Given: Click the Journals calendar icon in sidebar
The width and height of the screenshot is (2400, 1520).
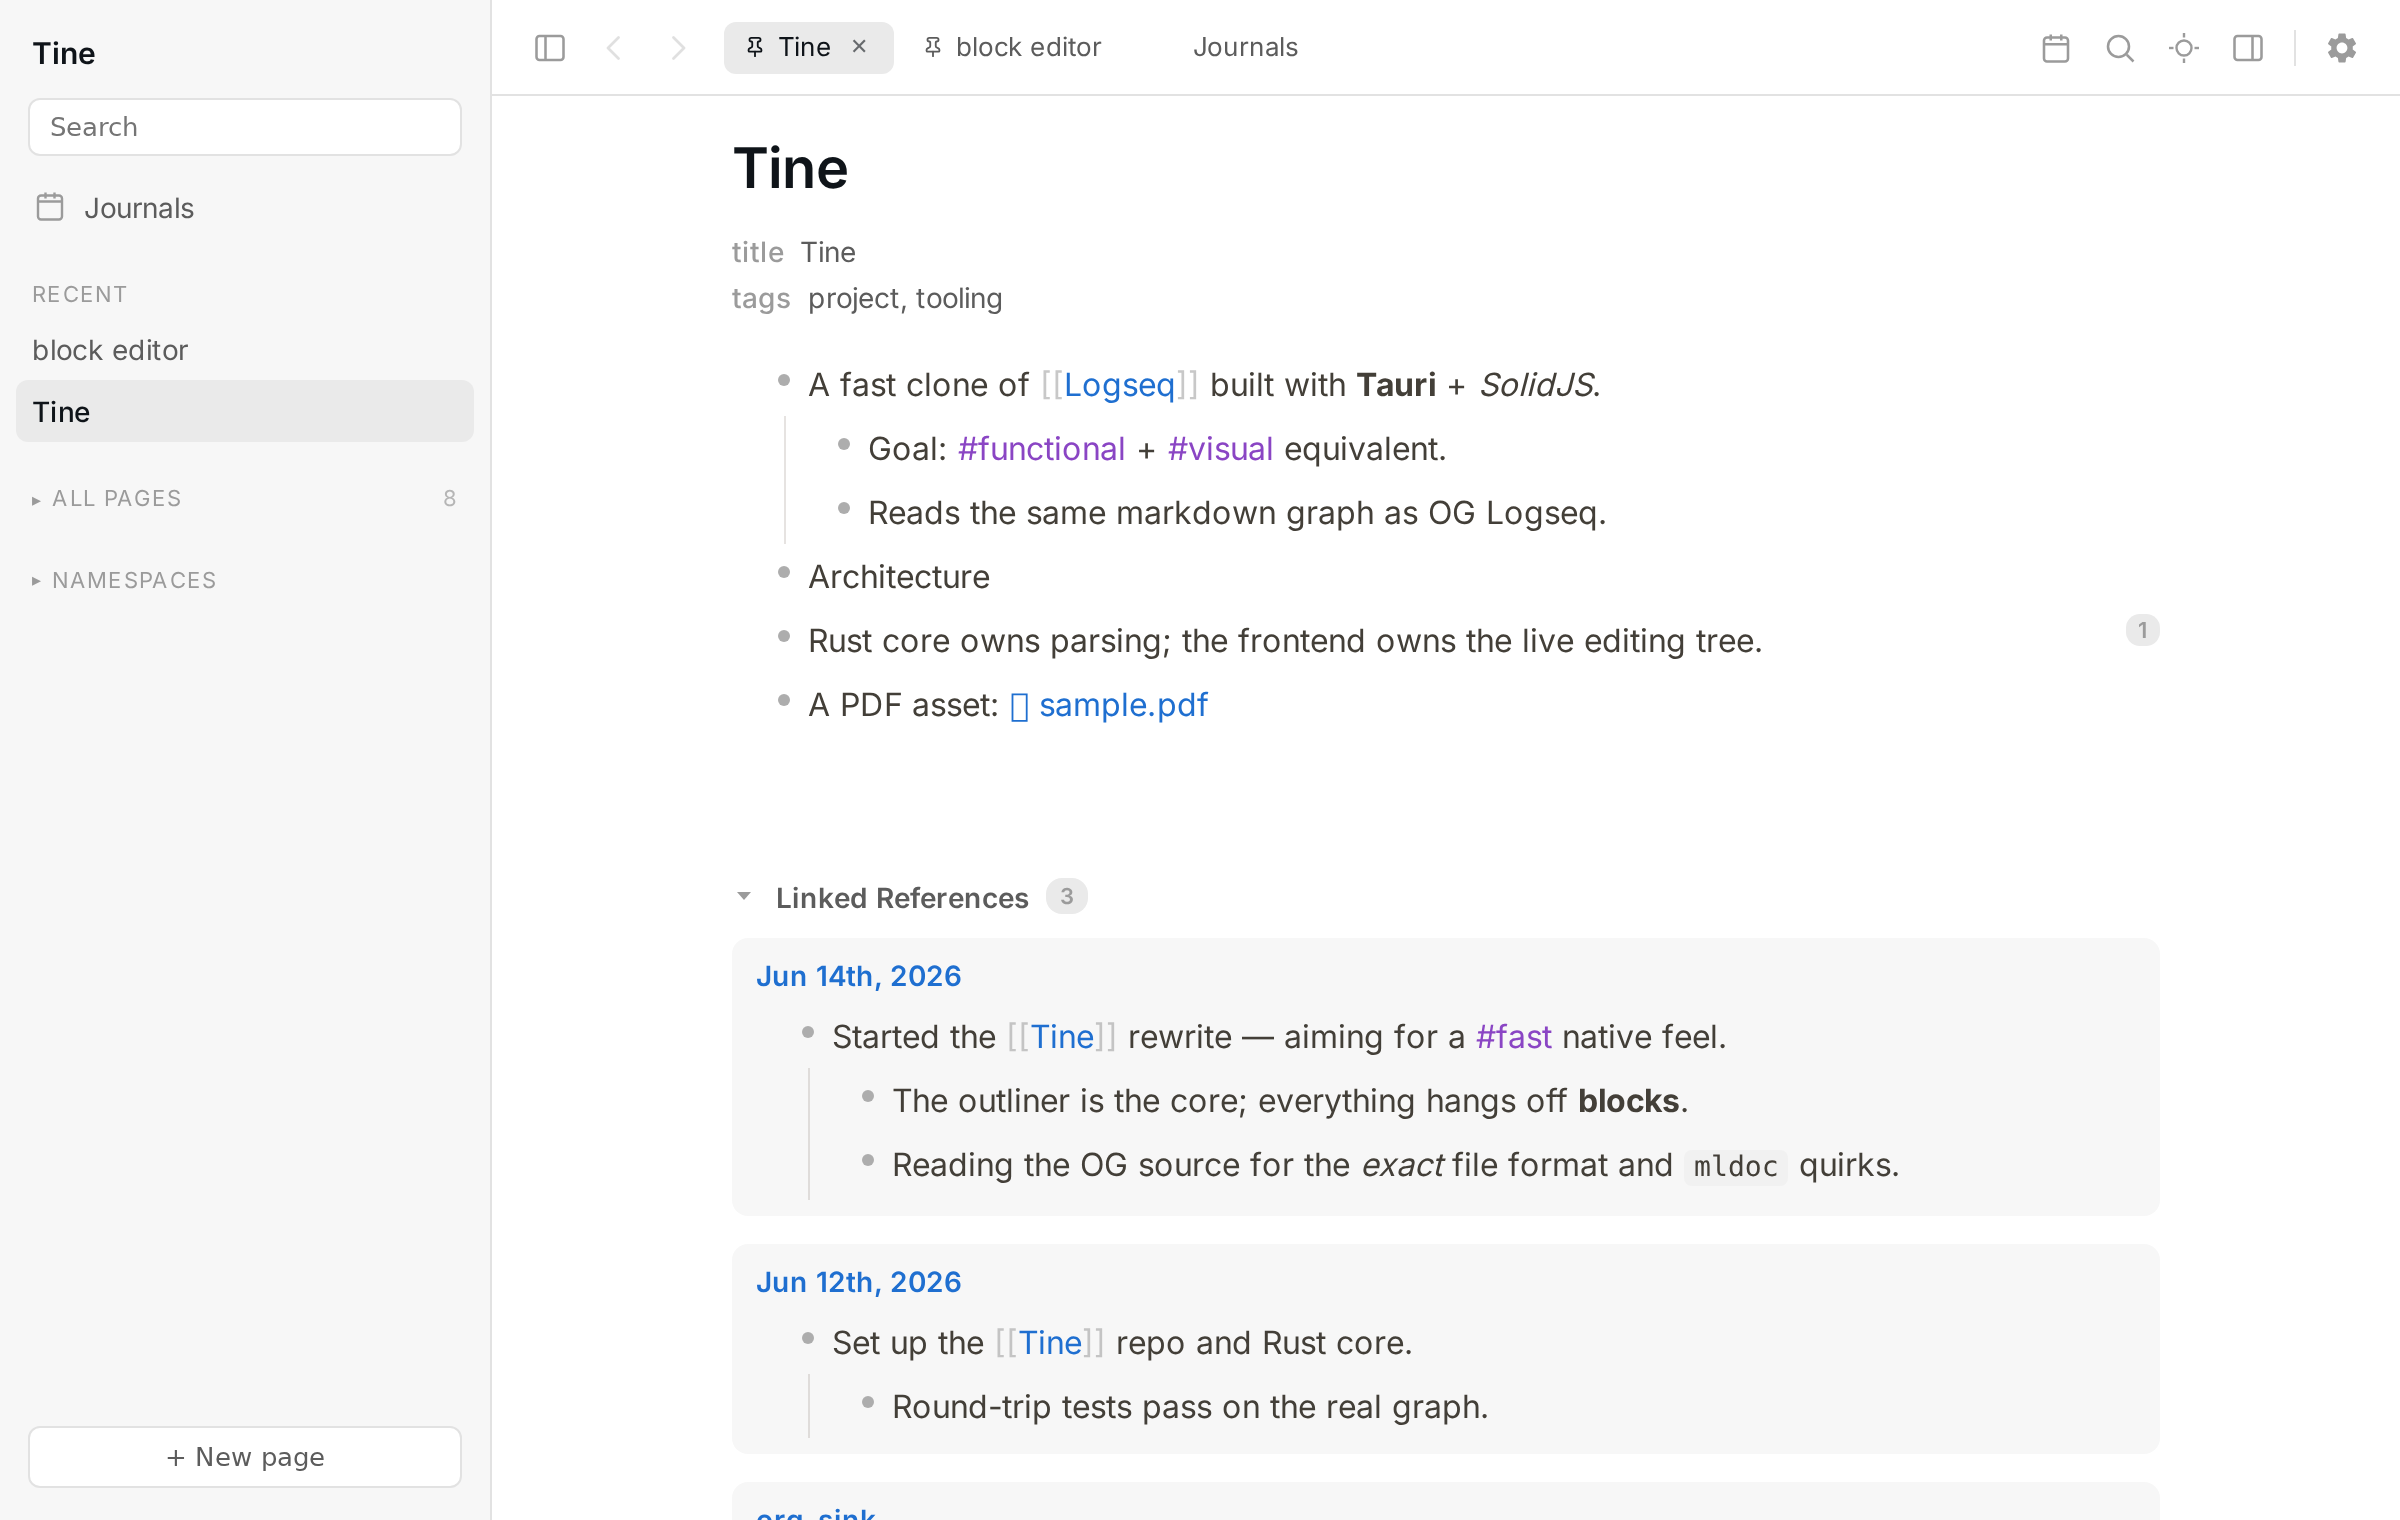Looking at the screenshot, I should click(x=50, y=207).
